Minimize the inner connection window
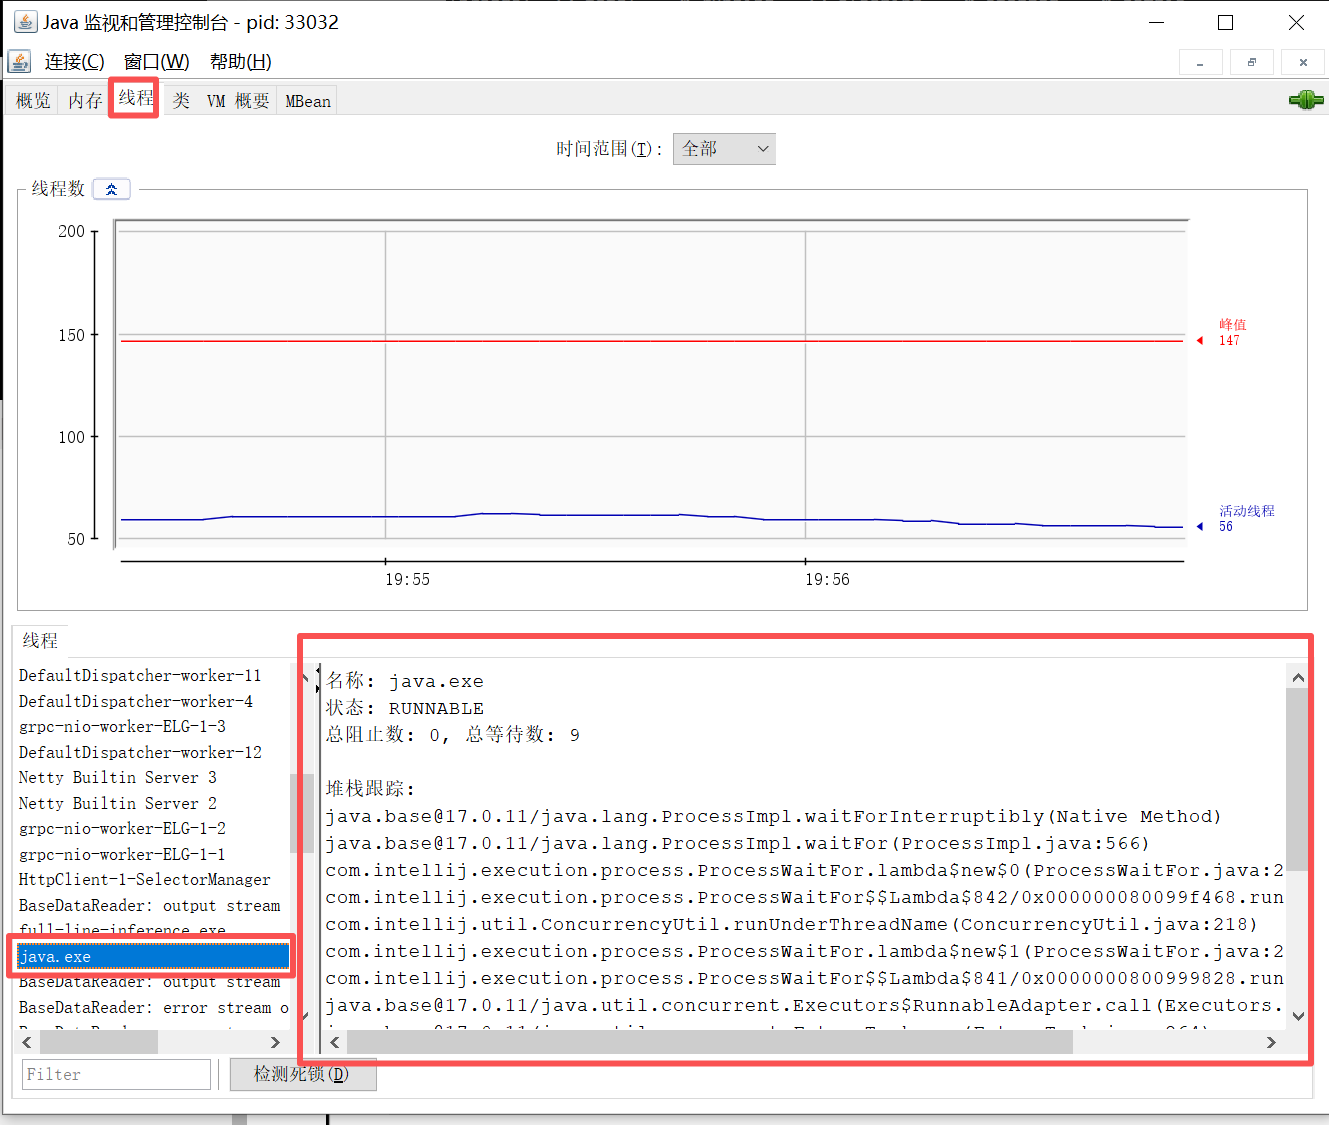The image size is (1329, 1125). click(1200, 62)
